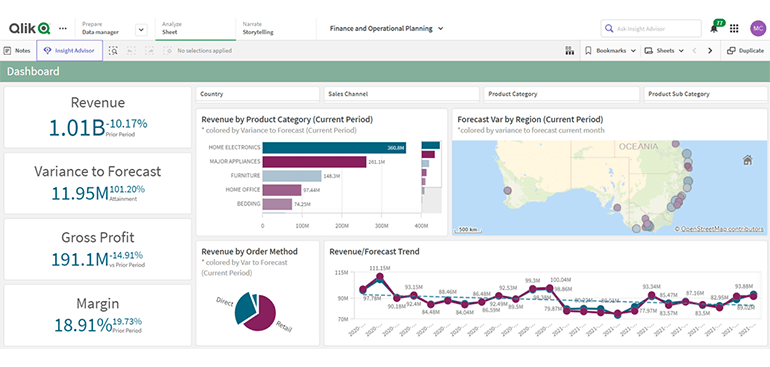The height and width of the screenshot is (367, 770).
Task: Focus the Ask Insight Advisor search box
Action: pyautogui.click(x=651, y=28)
